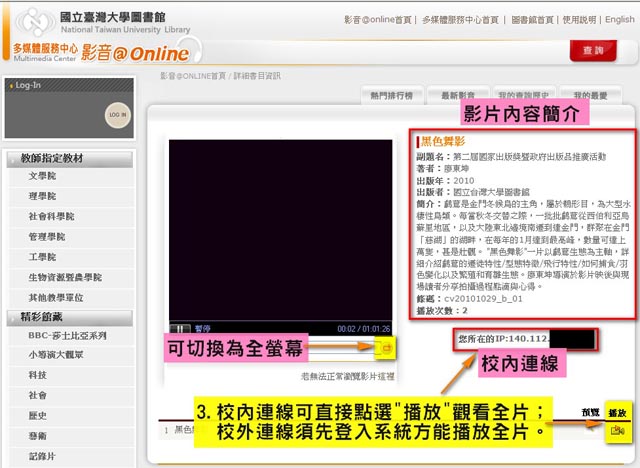
Task: Click the 出版年 2010 text
Action: (x=445, y=180)
